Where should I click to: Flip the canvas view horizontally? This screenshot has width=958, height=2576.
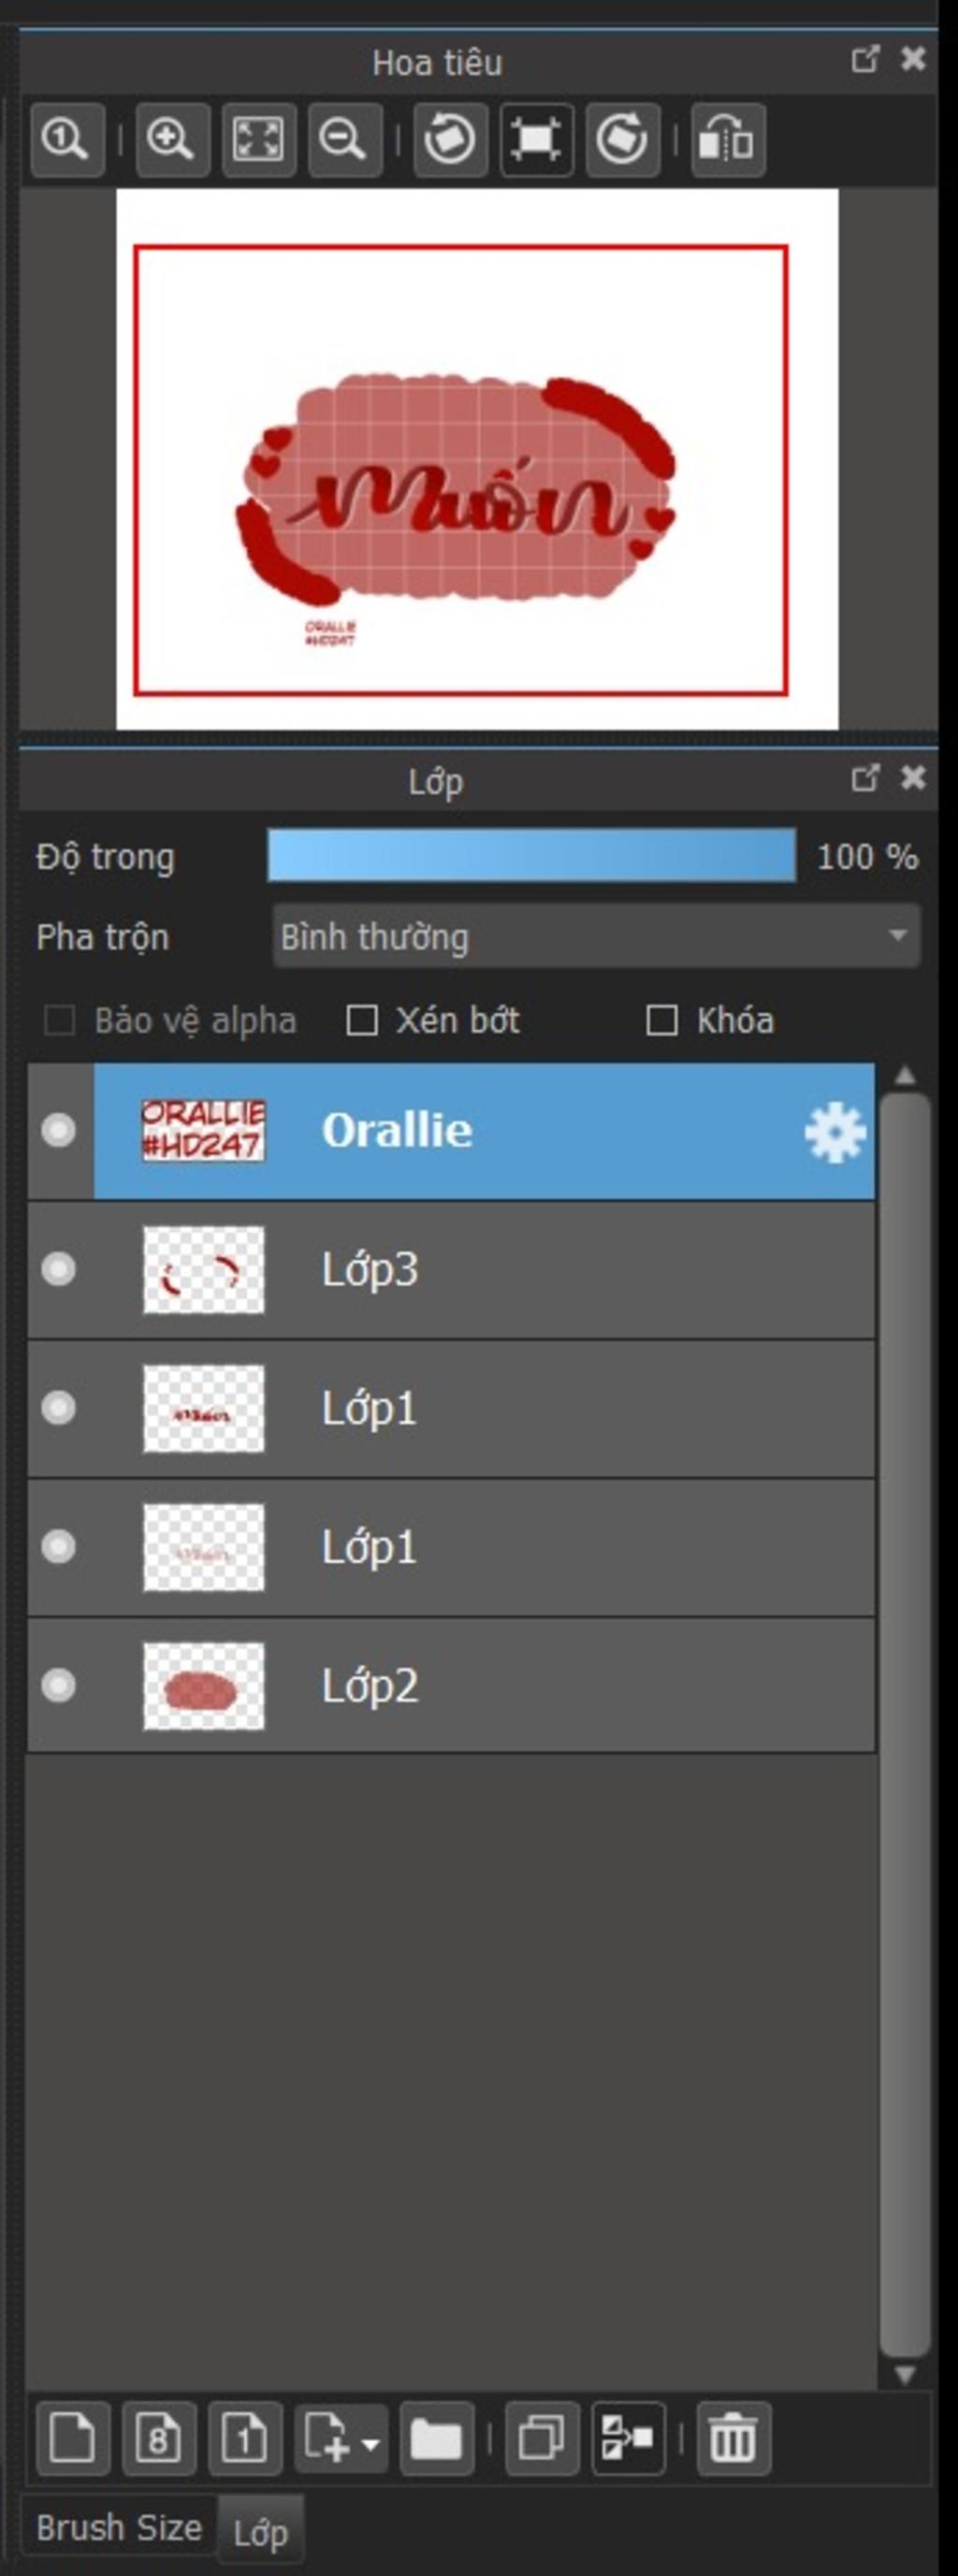click(x=727, y=139)
